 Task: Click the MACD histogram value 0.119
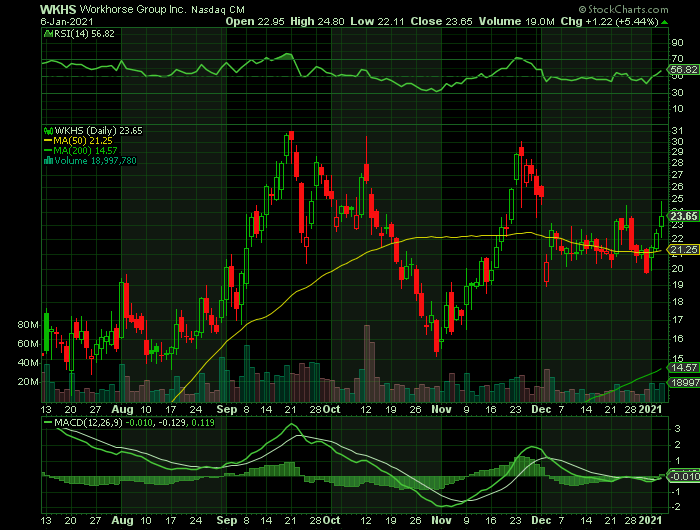click(x=203, y=422)
